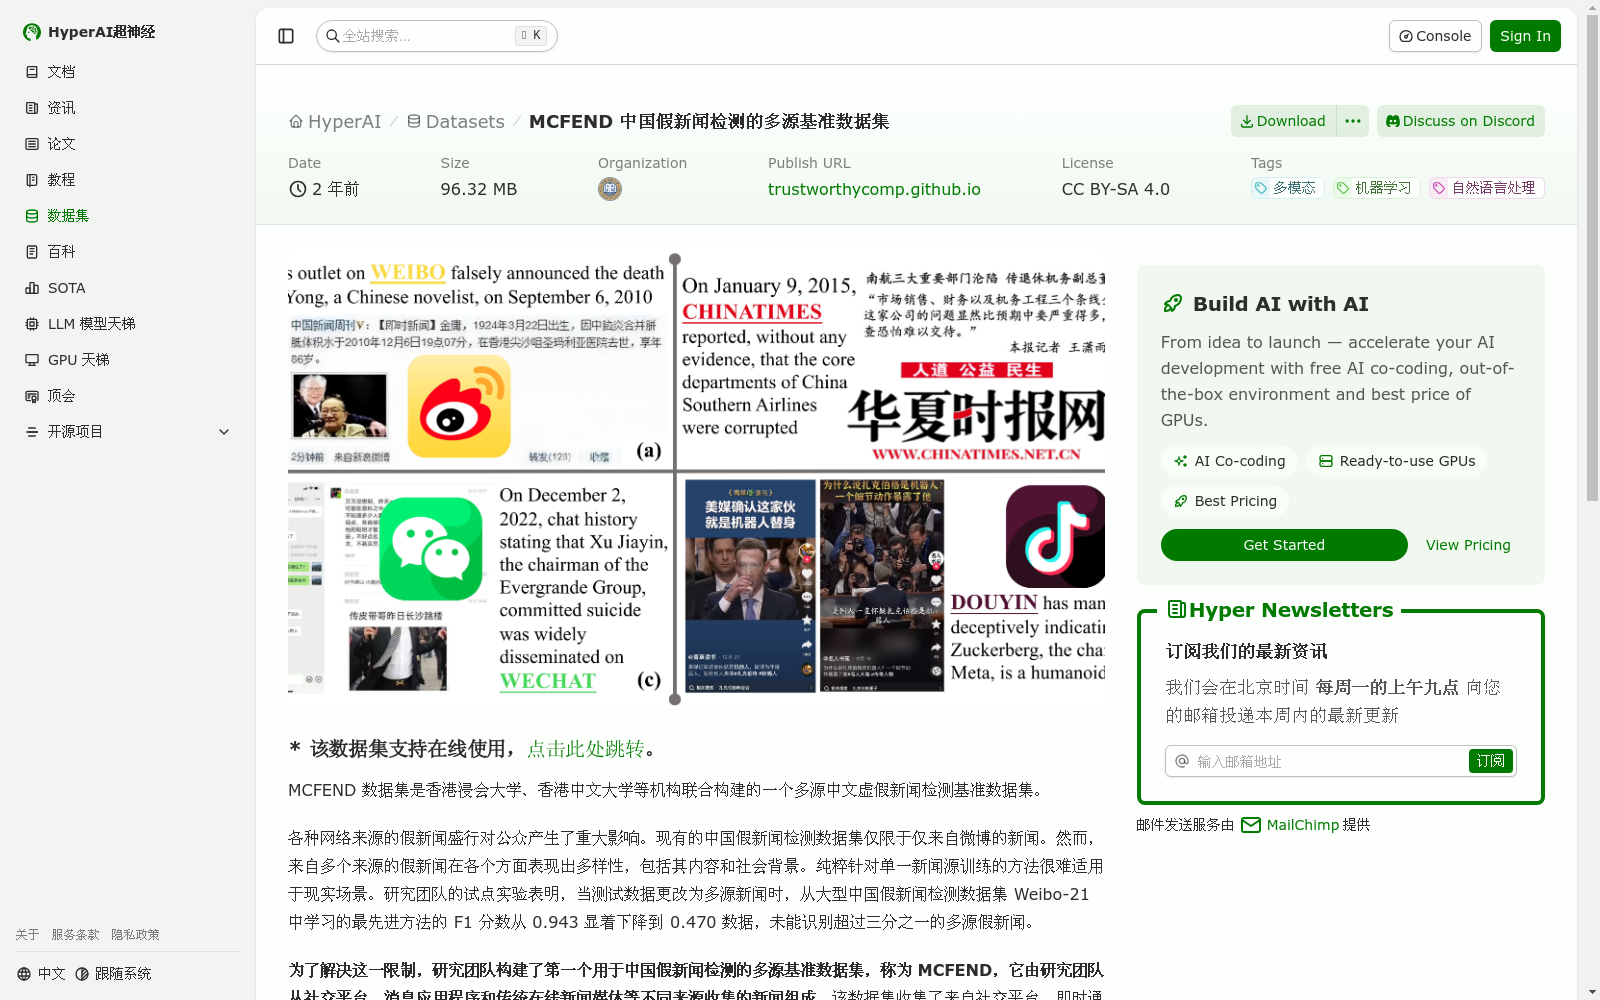Click the CC BY-SA 4.0 license text
1600x1000 pixels.
(1115, 189)
